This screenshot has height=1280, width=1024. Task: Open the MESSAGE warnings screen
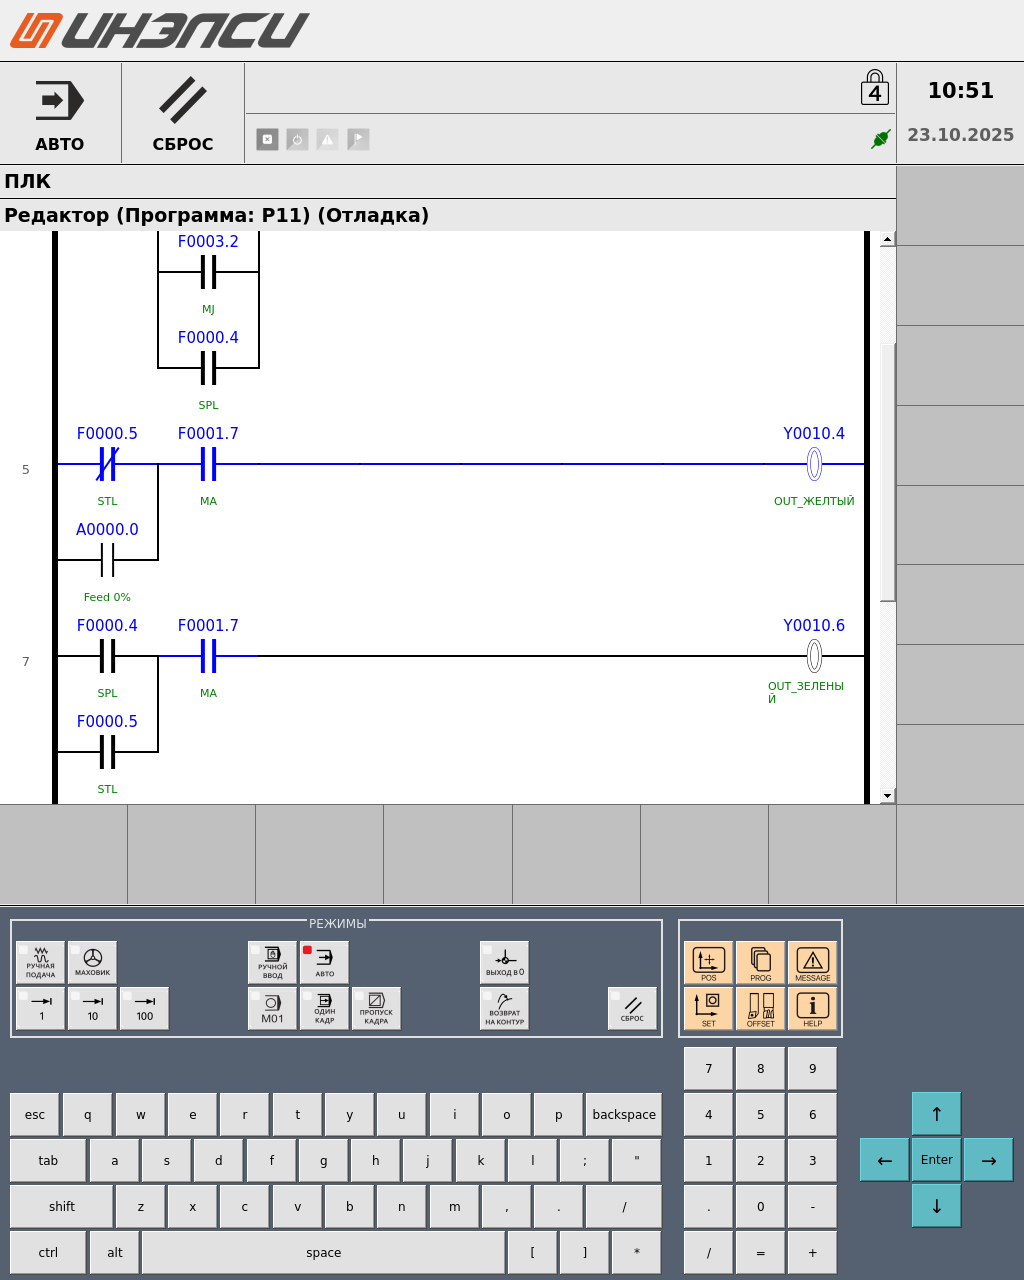click(812, 962)
